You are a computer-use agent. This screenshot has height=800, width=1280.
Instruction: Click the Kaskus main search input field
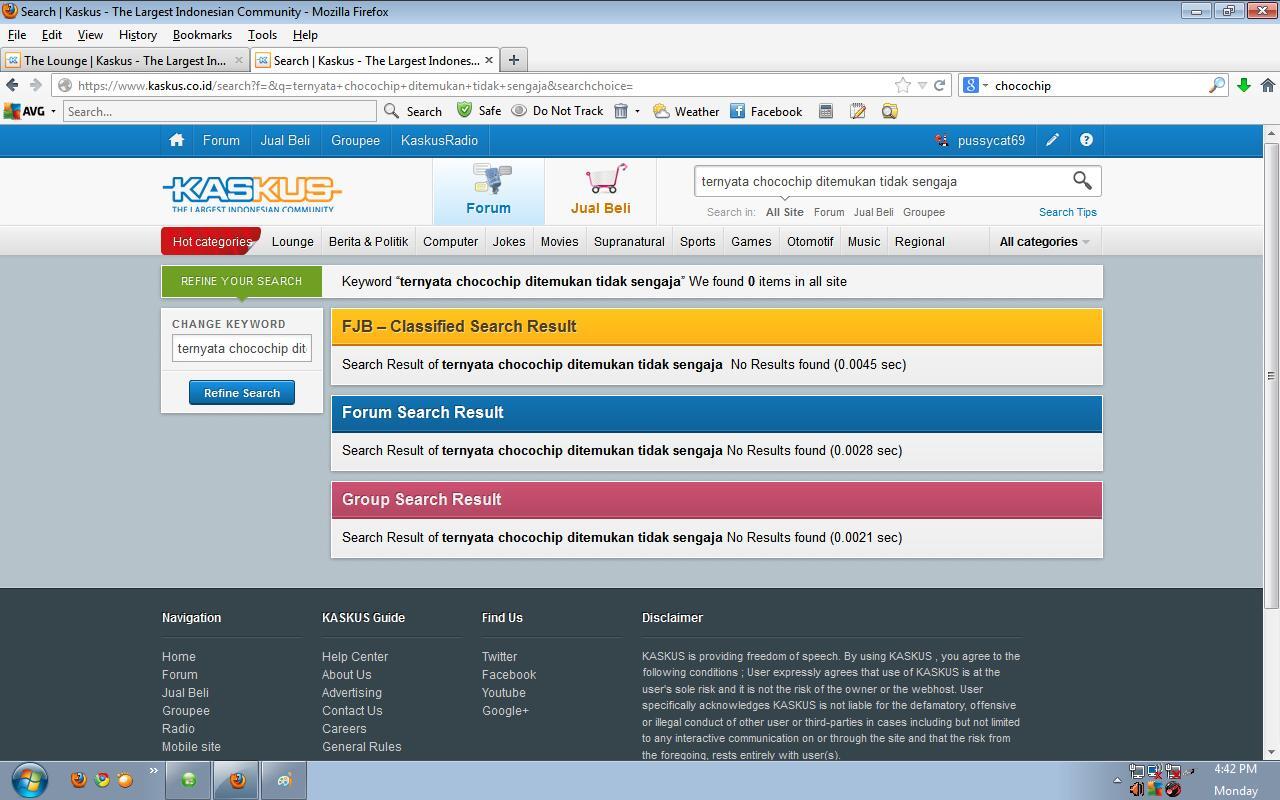click(x=880, y=181)
